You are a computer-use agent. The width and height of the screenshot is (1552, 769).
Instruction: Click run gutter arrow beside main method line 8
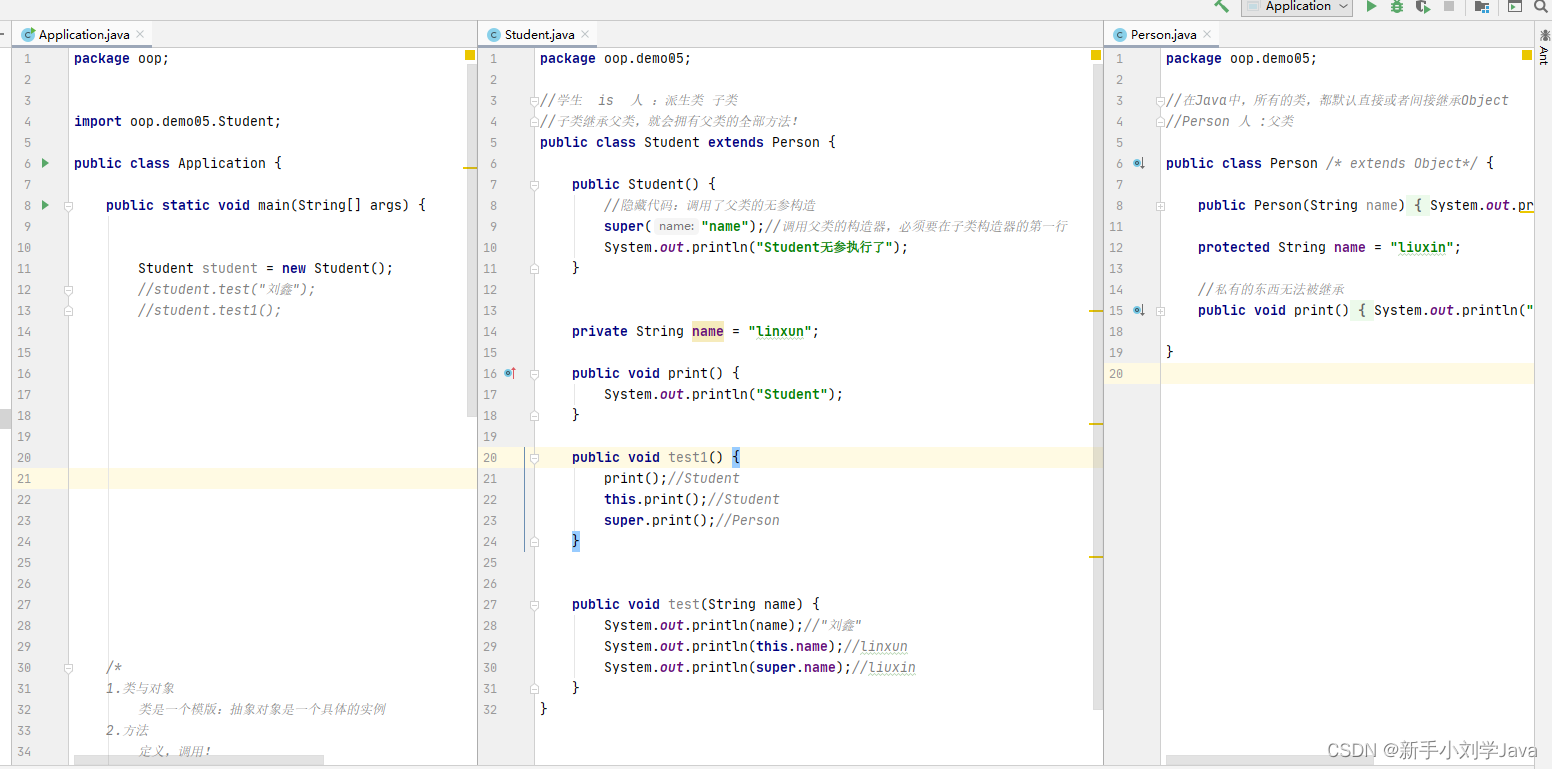tap(45, 205)
